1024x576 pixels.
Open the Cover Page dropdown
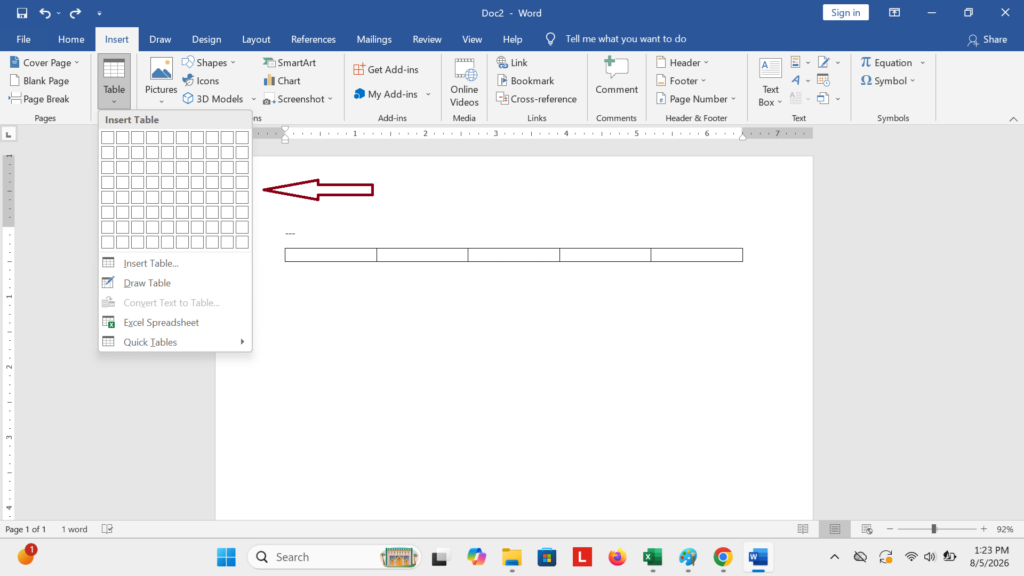point(44,63)
